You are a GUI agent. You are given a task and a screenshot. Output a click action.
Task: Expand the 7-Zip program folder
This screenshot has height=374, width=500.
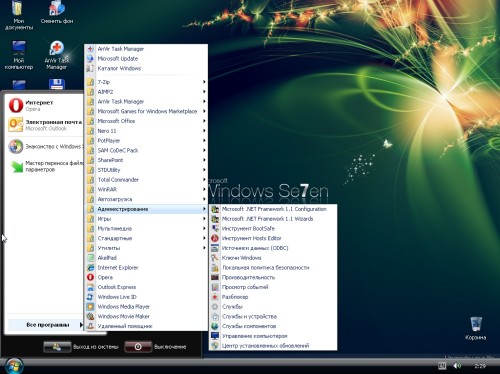pyautogui.click(x=146, y=82)
